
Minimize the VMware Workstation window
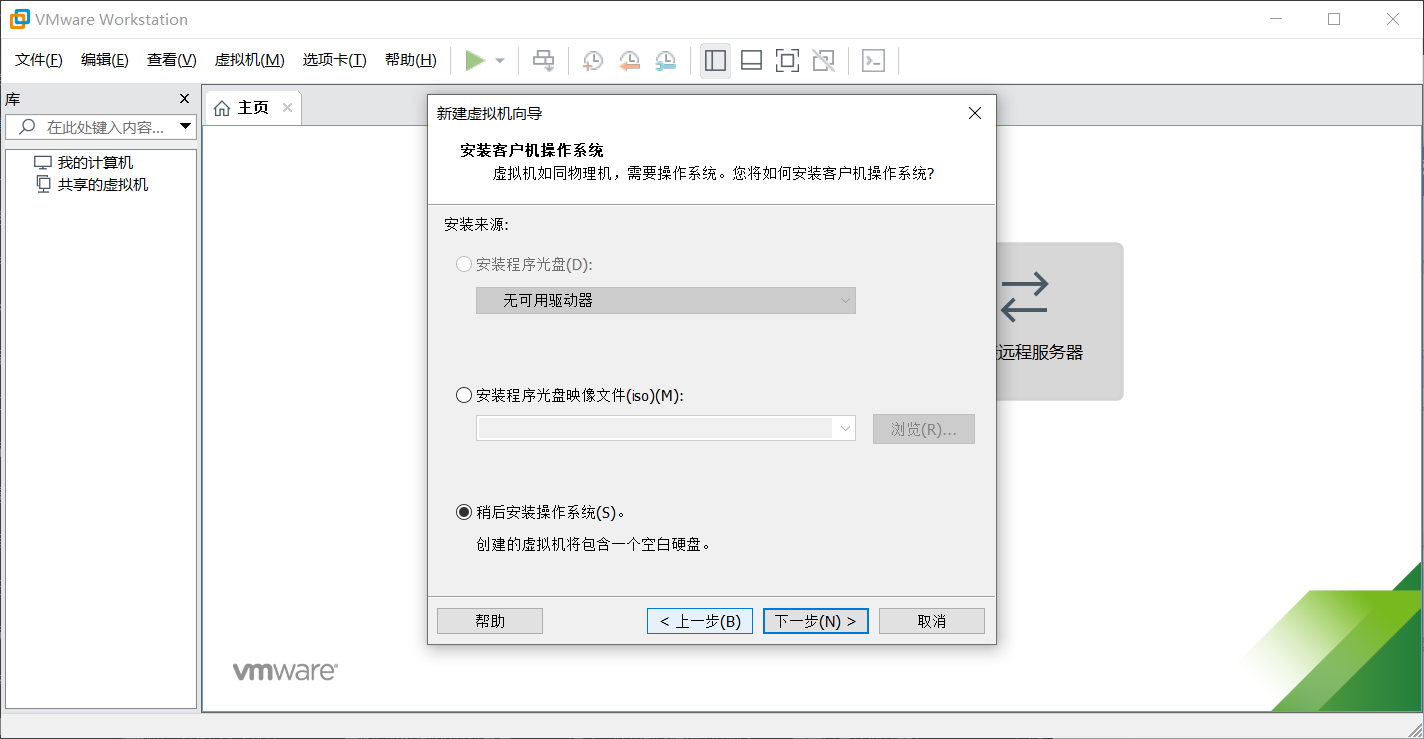pos(1276,19)
